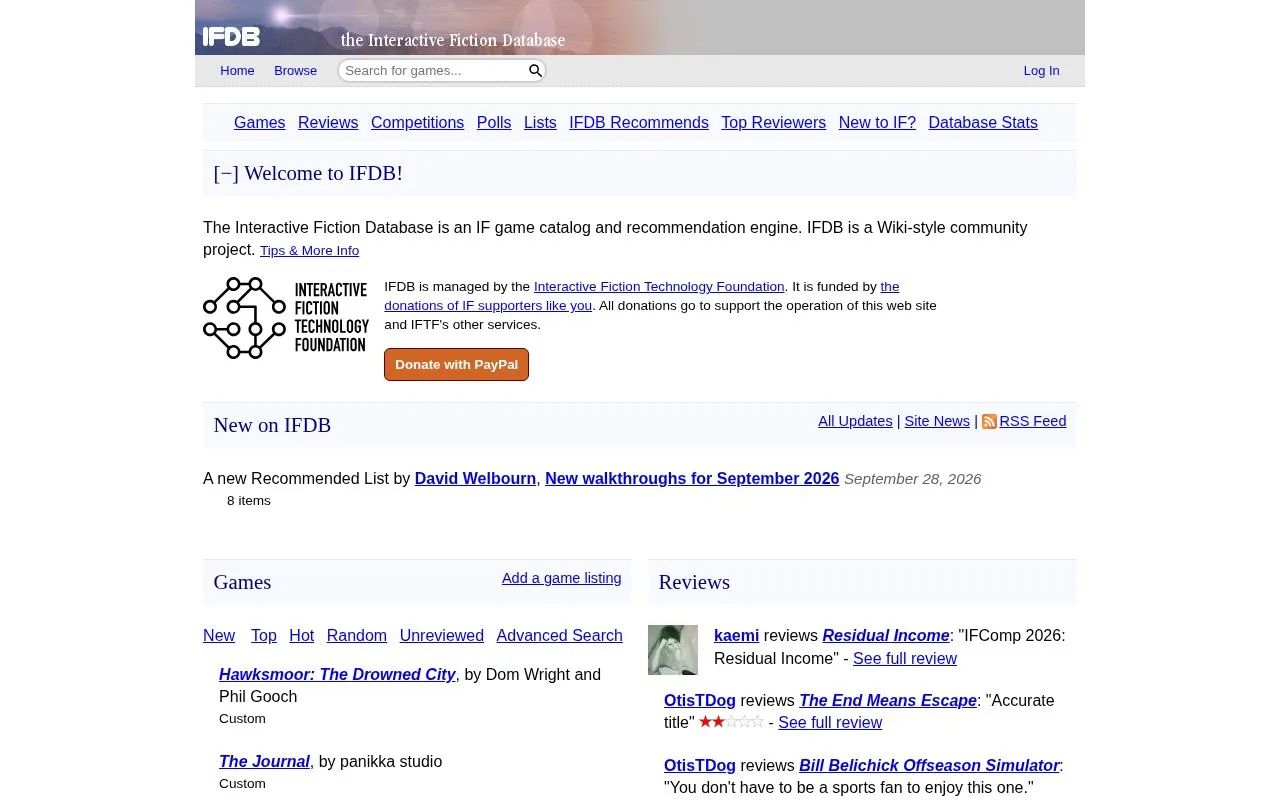The height and width of the screenshot is (800, 1280).
Task: Open Advanced Search
Action: pos(559,635)
